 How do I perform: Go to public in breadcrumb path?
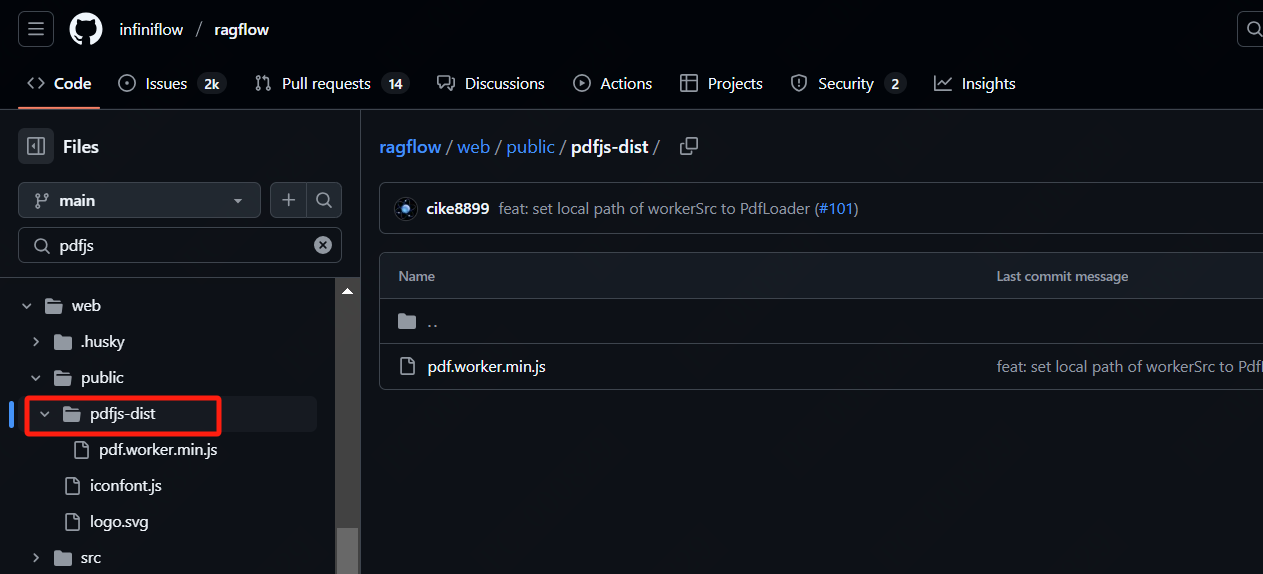530,147
